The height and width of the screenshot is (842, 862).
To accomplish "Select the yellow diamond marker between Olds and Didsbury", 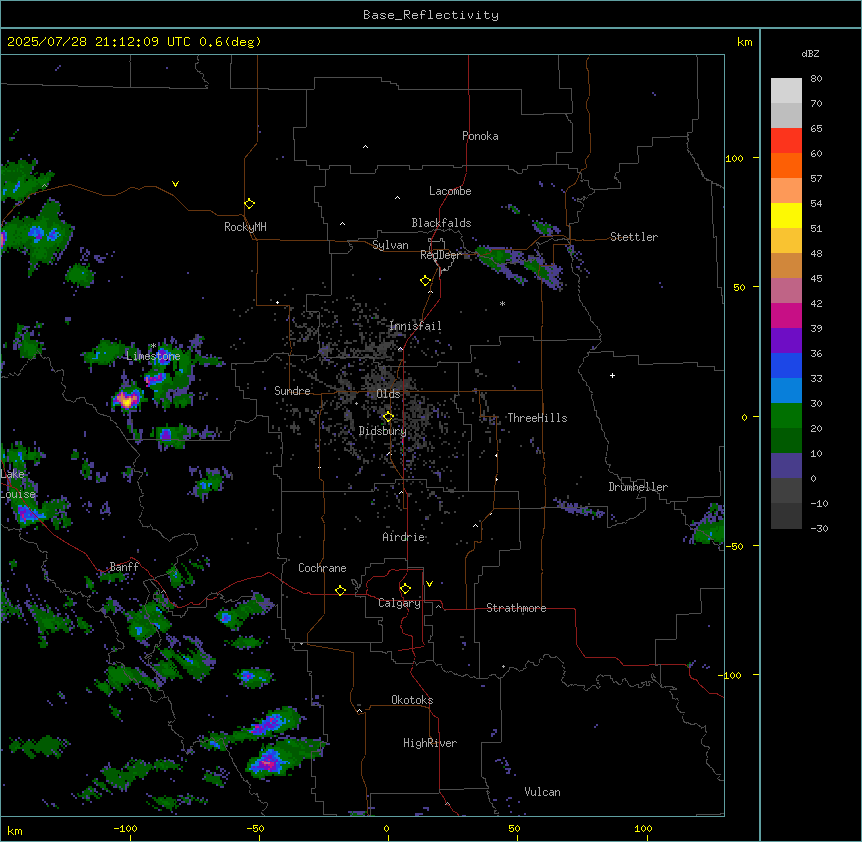I will (x=388, y=417).
